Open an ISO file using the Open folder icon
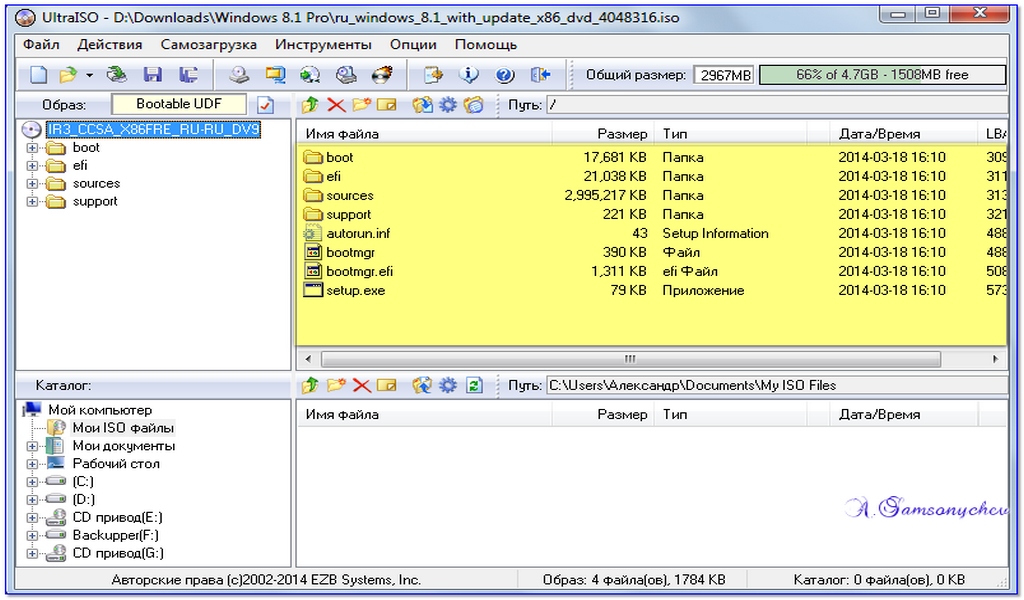Screen dimensions: 1024x600 coord(68,75)
